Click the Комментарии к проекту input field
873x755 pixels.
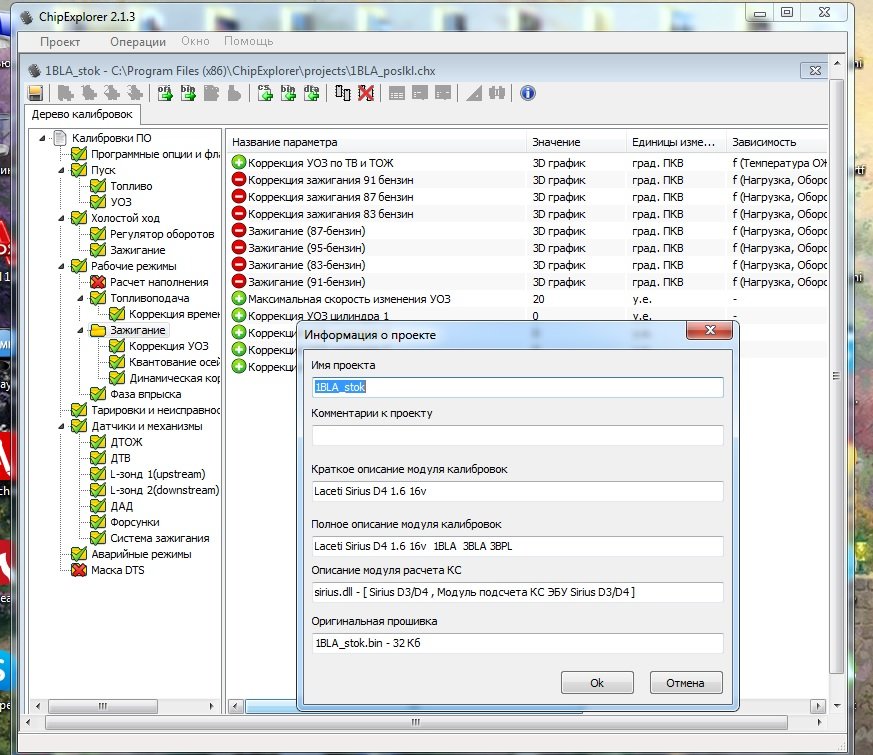click(517, 435)
